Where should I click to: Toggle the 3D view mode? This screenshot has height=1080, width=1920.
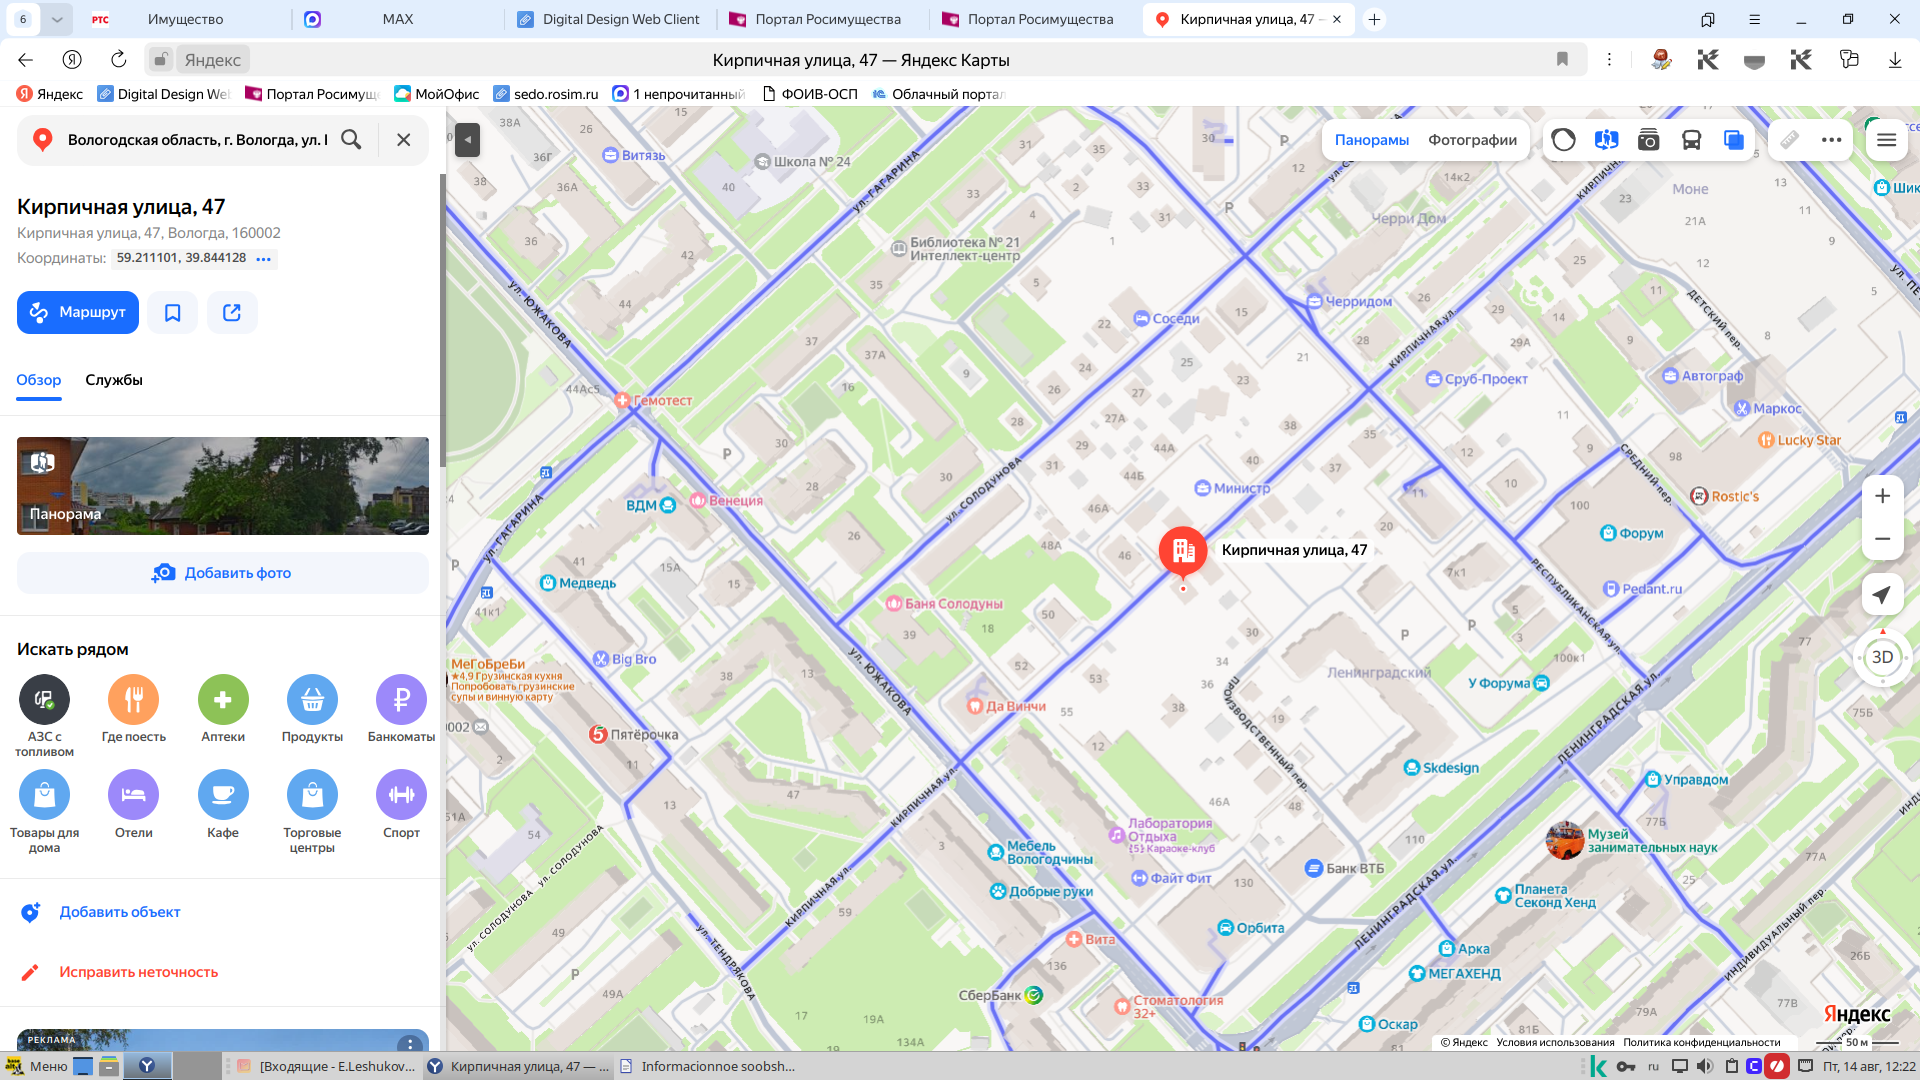[x=1882, y=657]
